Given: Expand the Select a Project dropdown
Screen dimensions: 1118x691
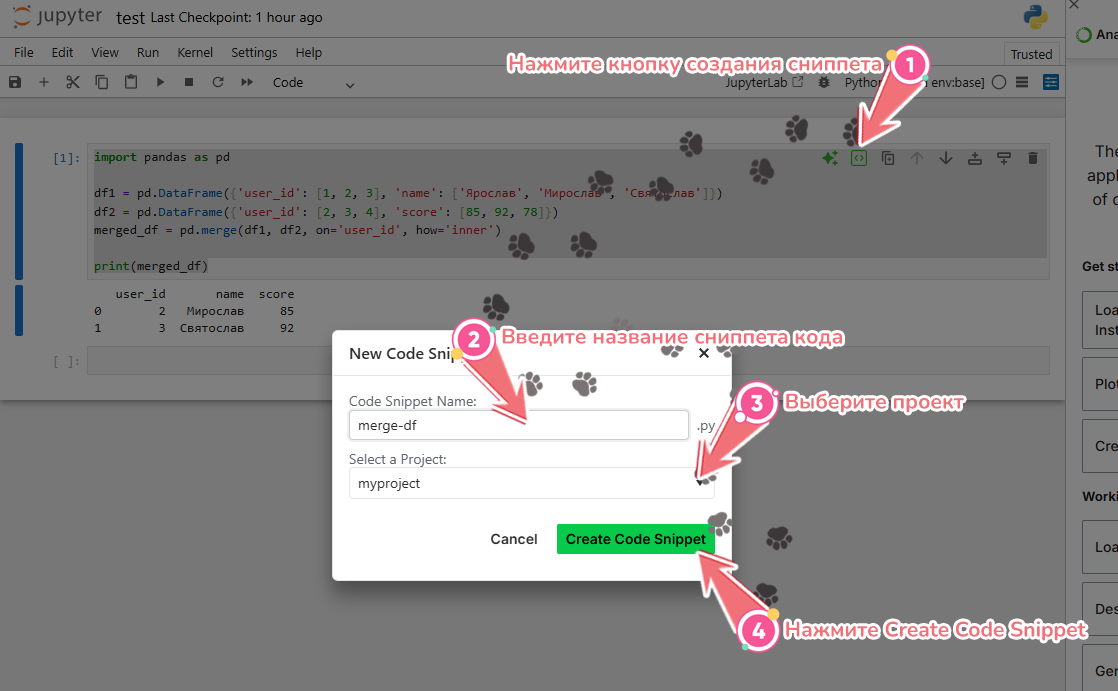Looking at the screenshot, I should [531, 484].
